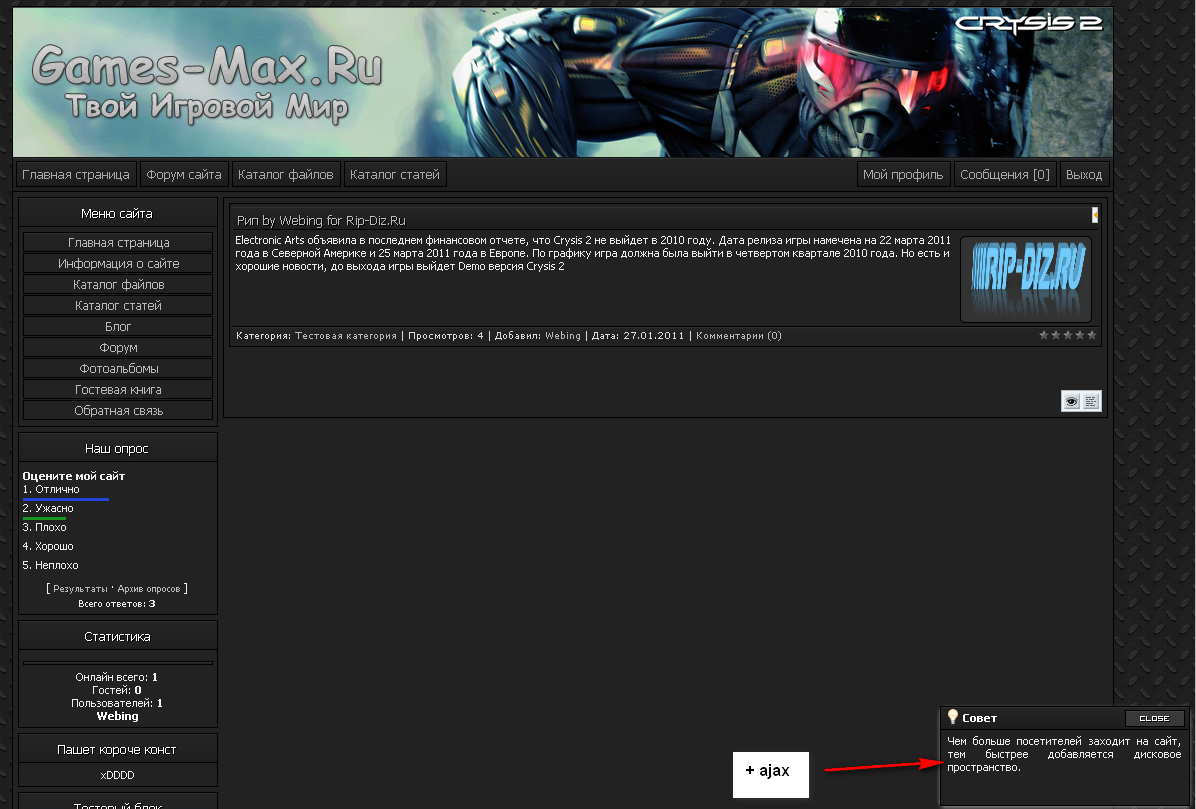Select Каталог статей in the Меню сайта sidebar
Screen dimensions: 1196x809
point(118,306)
